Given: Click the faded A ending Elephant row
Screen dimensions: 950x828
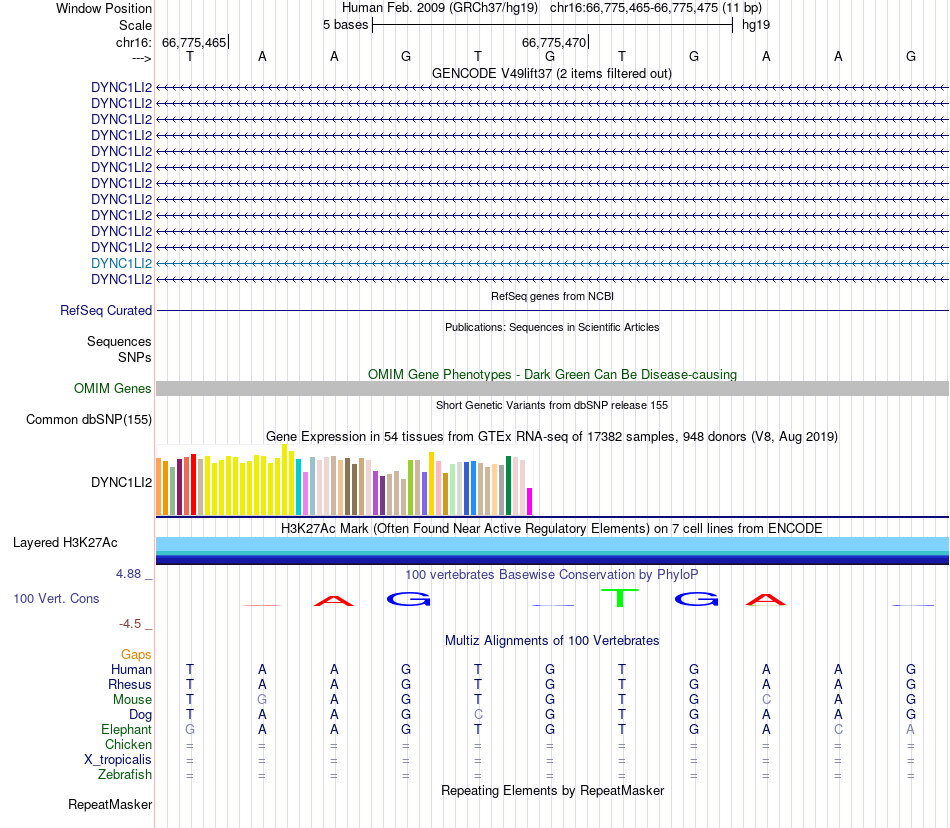Looking at the screenshot, I should tap(910, 729).
